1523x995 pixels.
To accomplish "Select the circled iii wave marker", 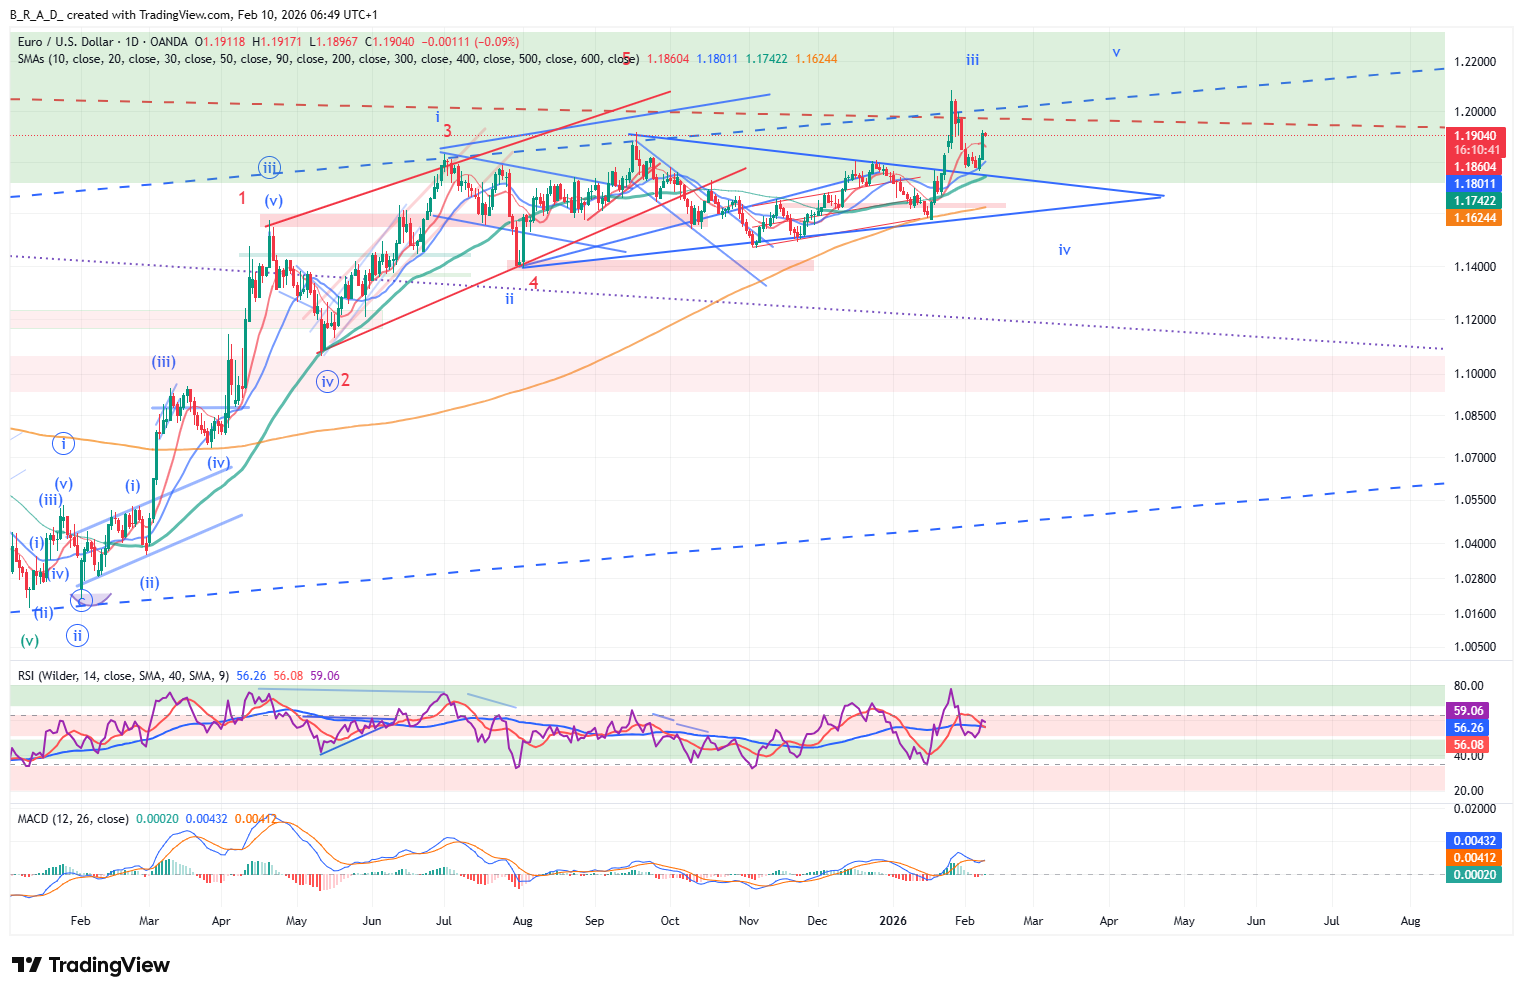I will click(x=269, y=168).
